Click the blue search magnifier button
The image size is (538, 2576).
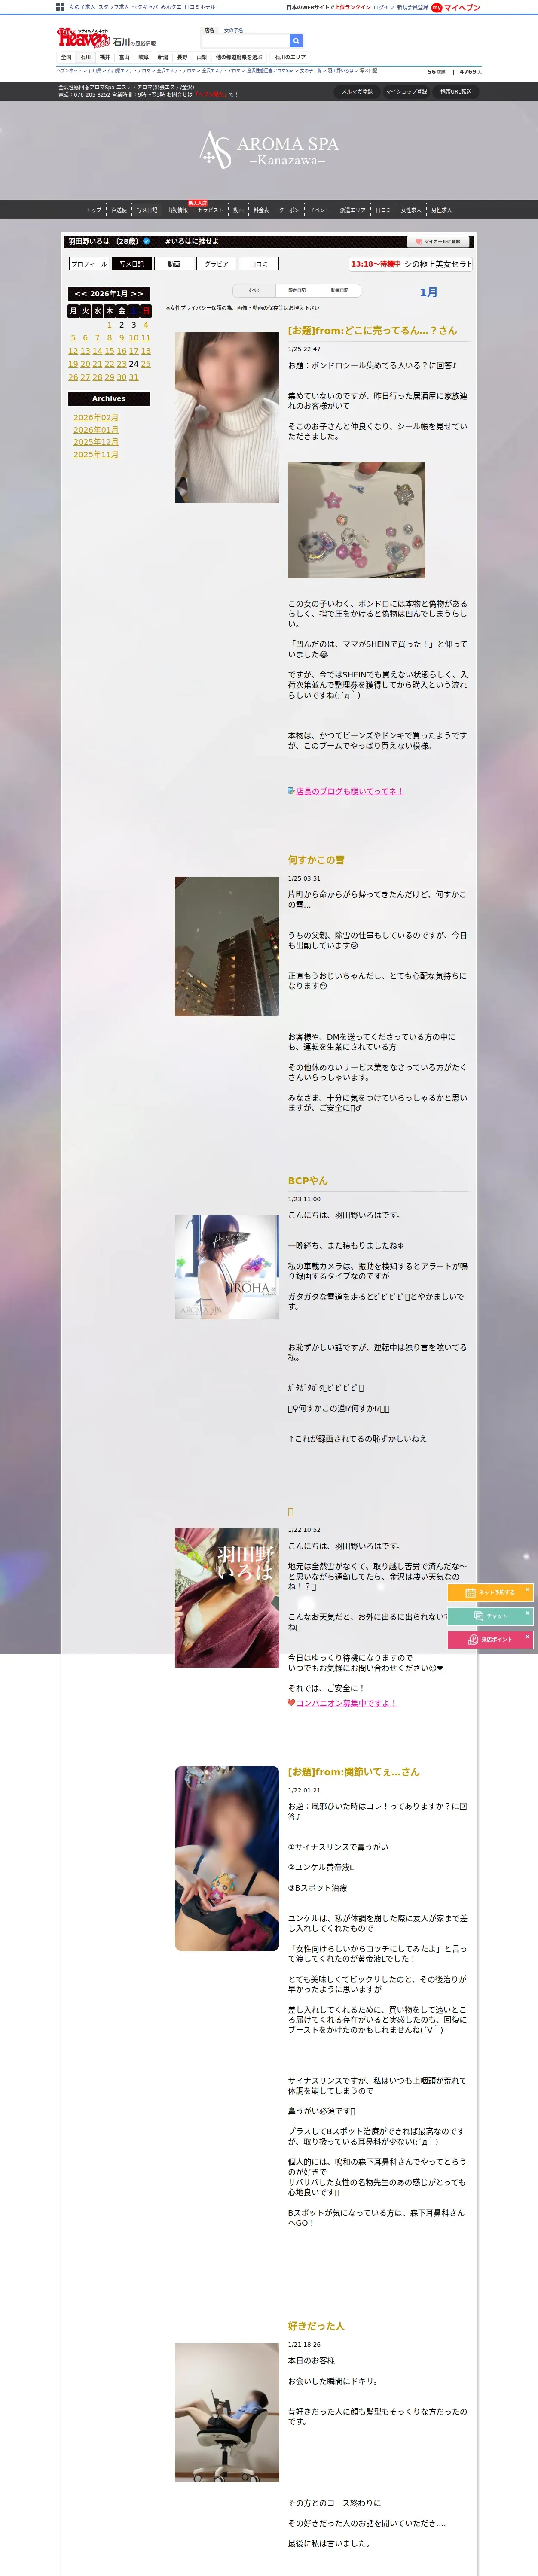click(x=296, y=41)
